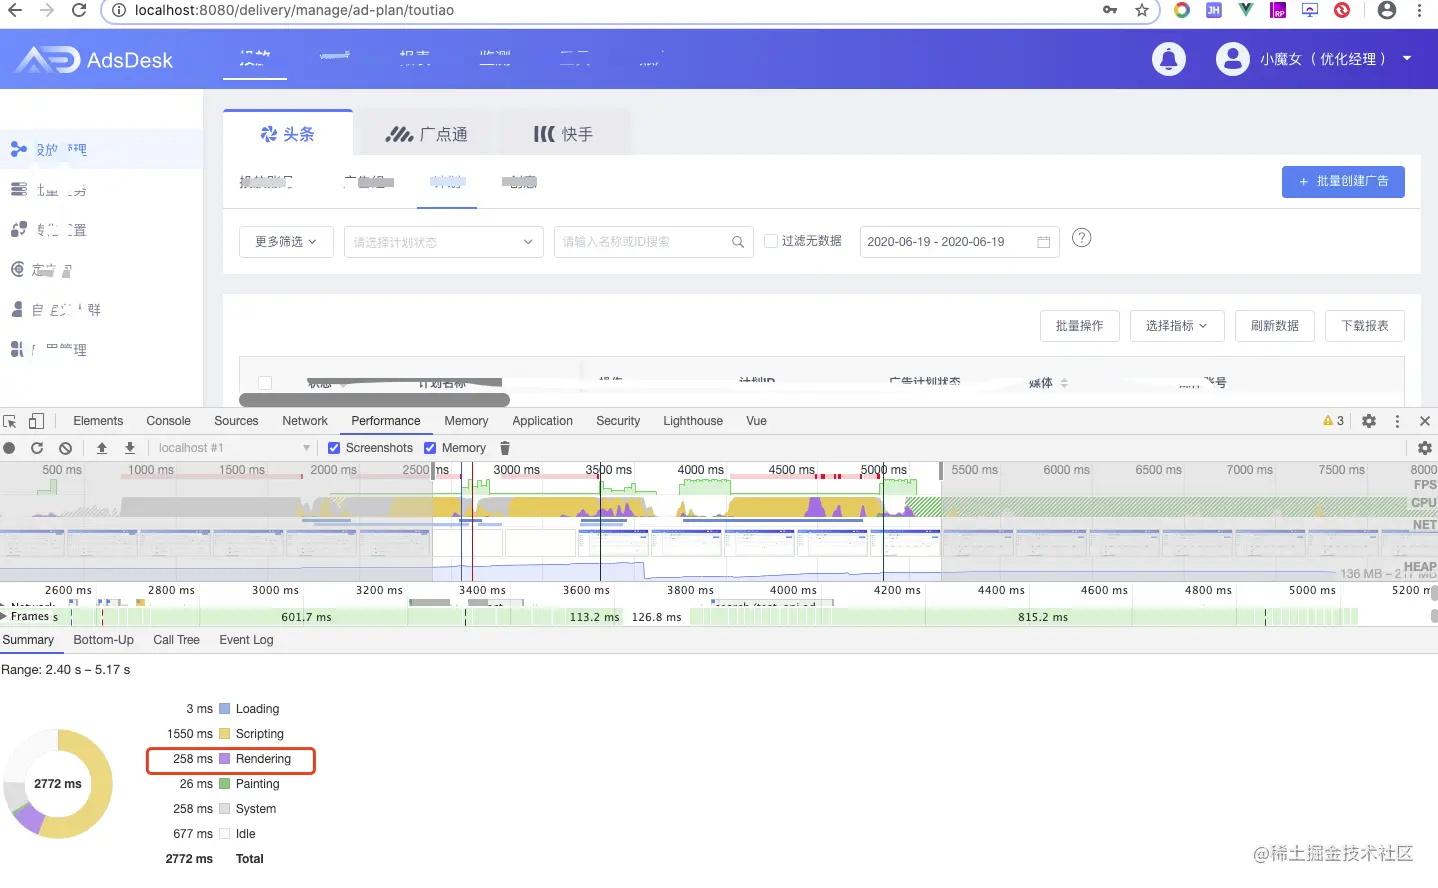Click the Record performance button
Image resolution: width=1438 pixels, height=888 pixels.
(x=9, y=448)
